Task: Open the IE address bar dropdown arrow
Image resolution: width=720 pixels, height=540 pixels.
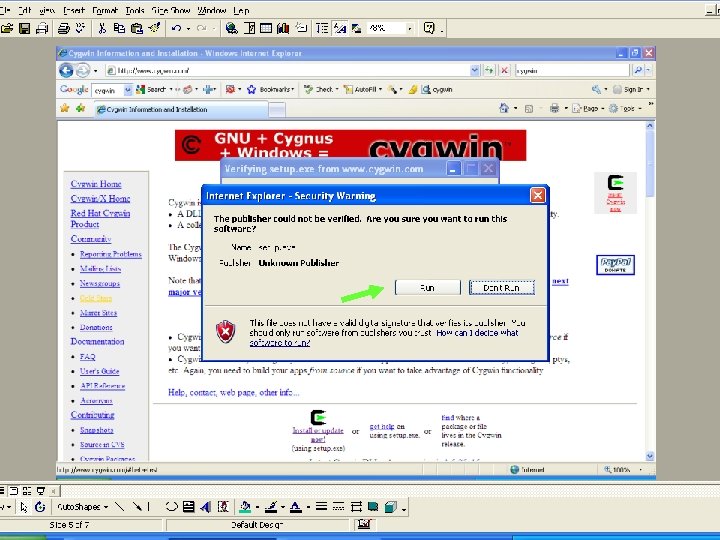Action: 475,70
